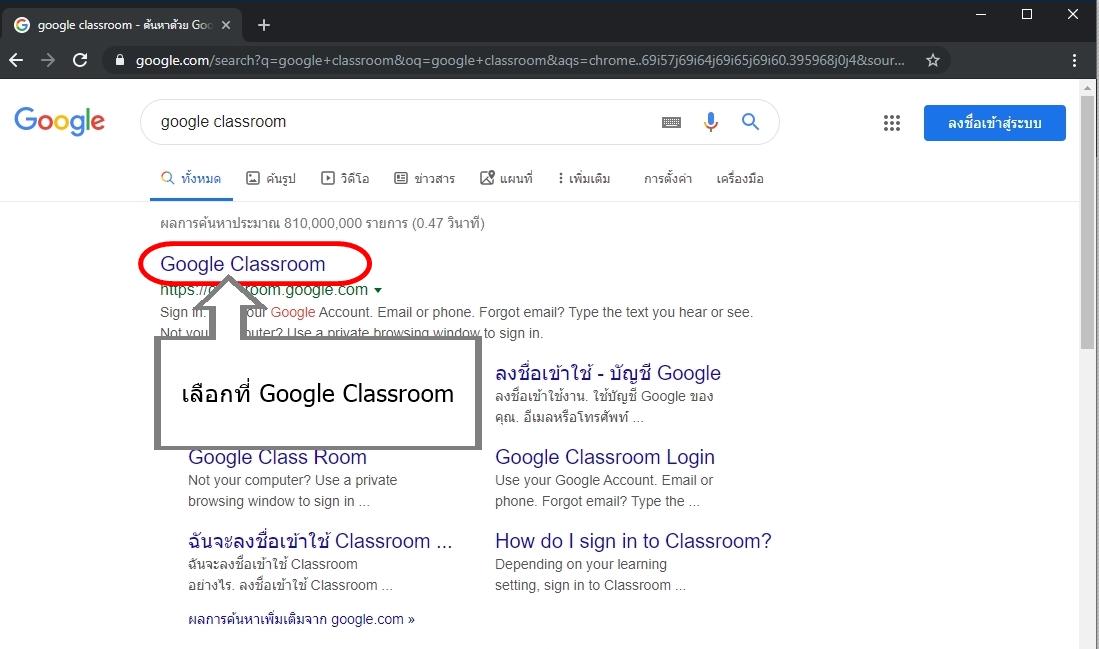Go back with the browser back arrow

pos(16,60)
